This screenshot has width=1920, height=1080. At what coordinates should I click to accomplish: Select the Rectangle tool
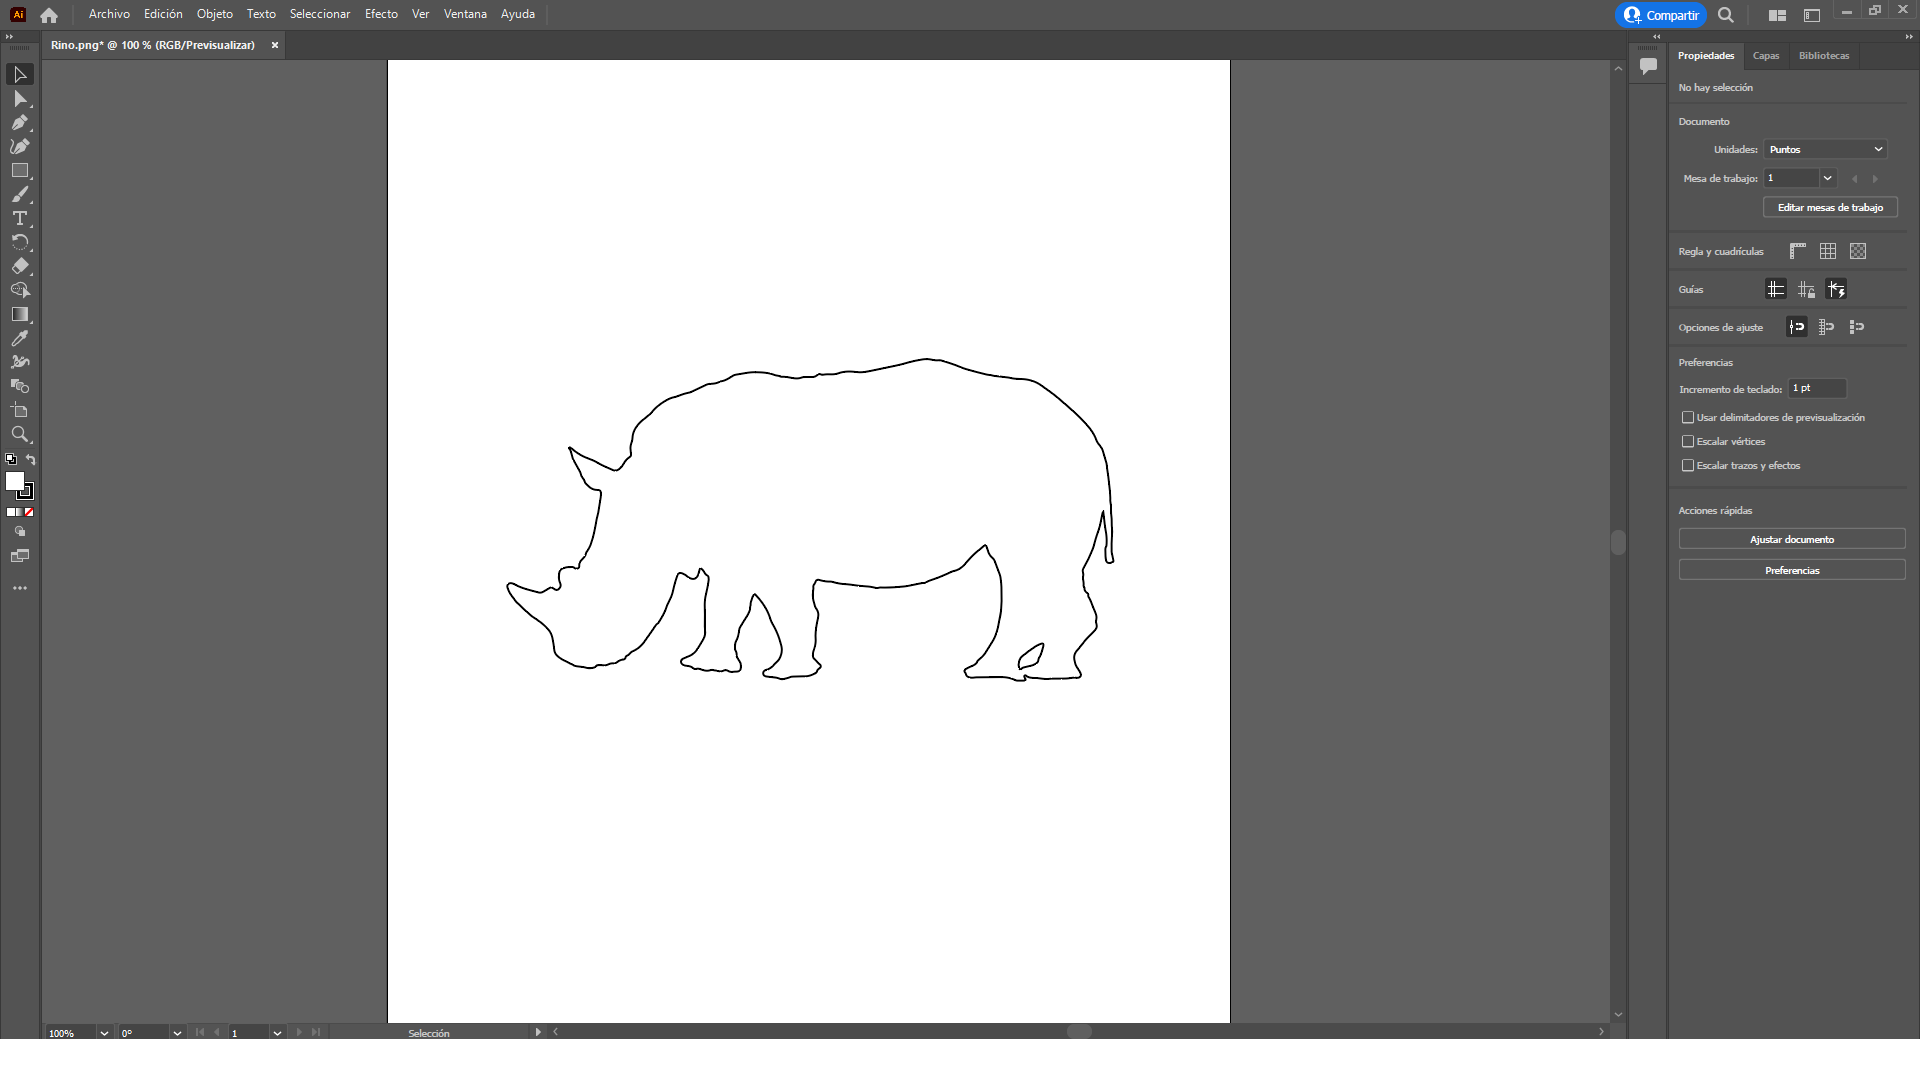19,171
